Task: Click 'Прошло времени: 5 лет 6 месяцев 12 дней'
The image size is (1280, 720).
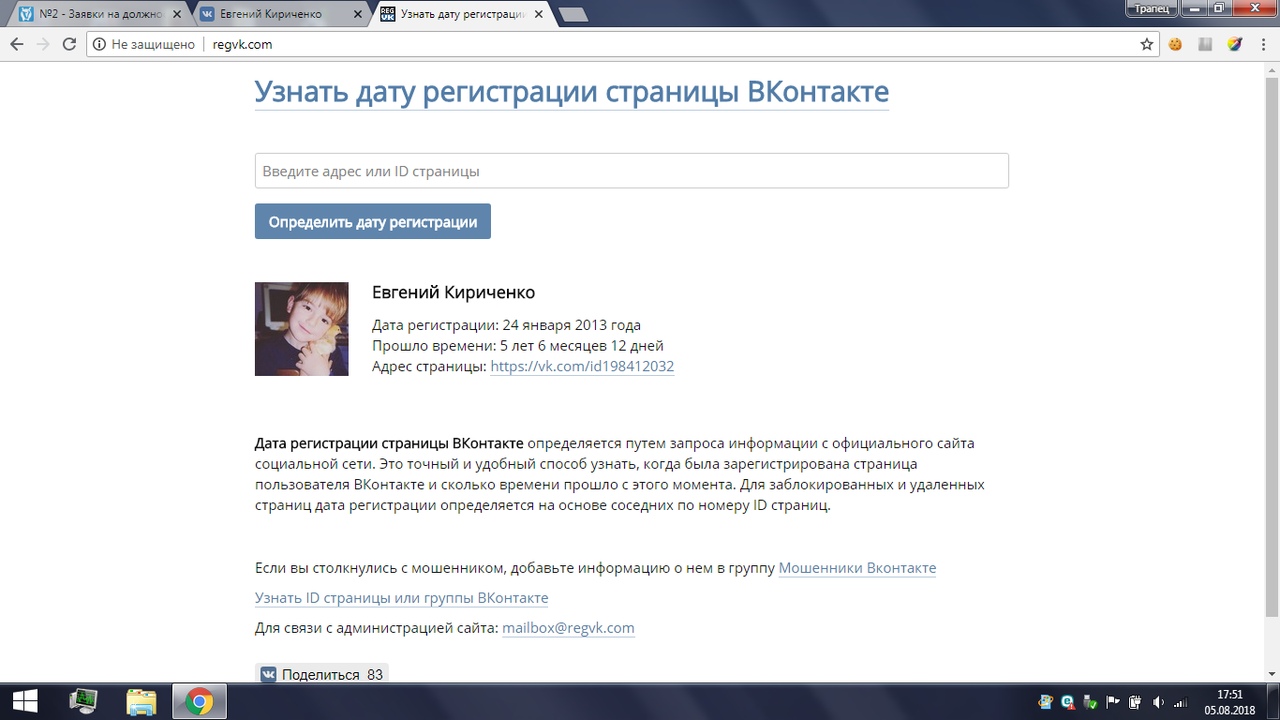Action: tap(518, 346)
